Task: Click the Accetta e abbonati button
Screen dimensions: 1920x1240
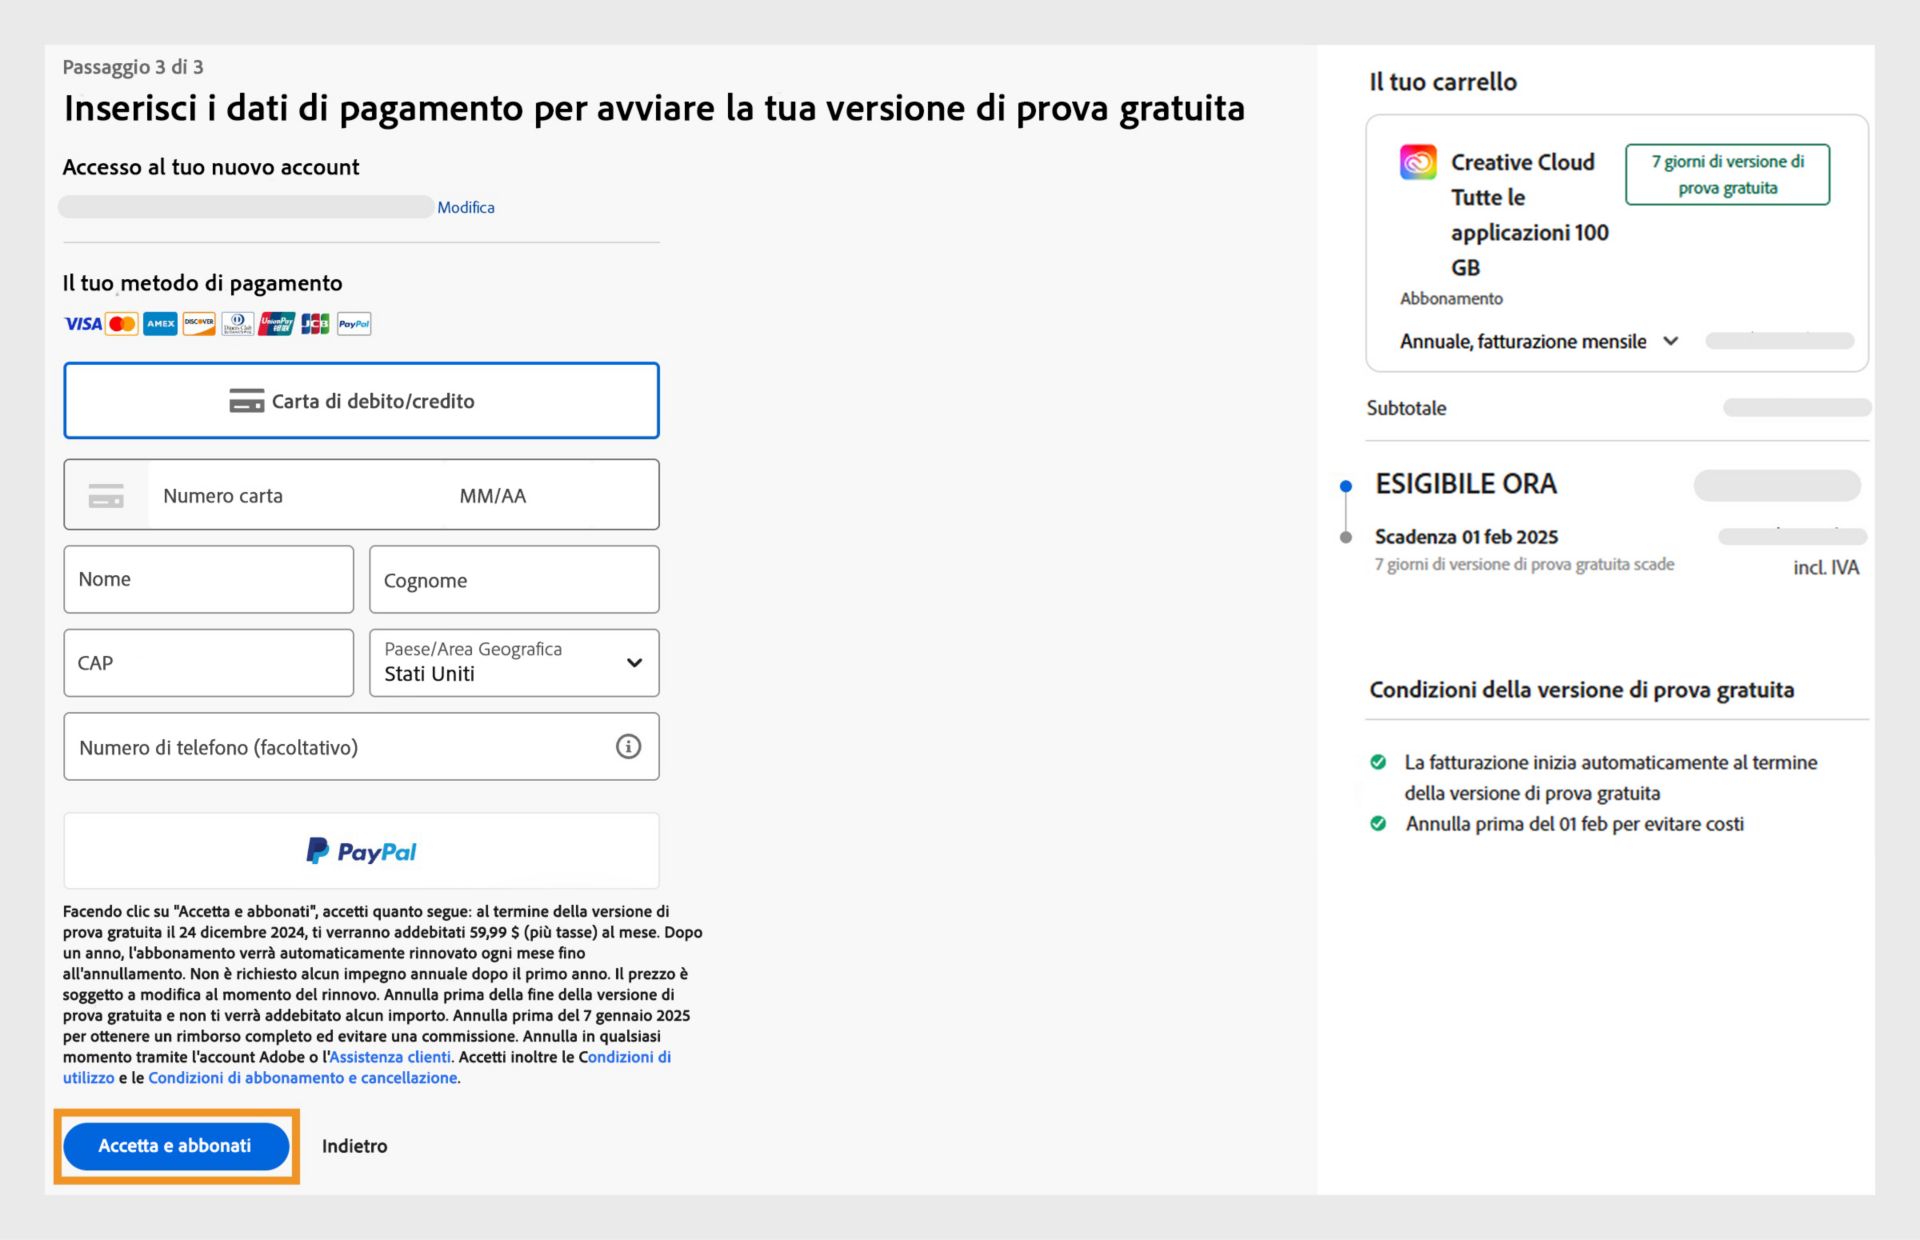Action: 176,1146
